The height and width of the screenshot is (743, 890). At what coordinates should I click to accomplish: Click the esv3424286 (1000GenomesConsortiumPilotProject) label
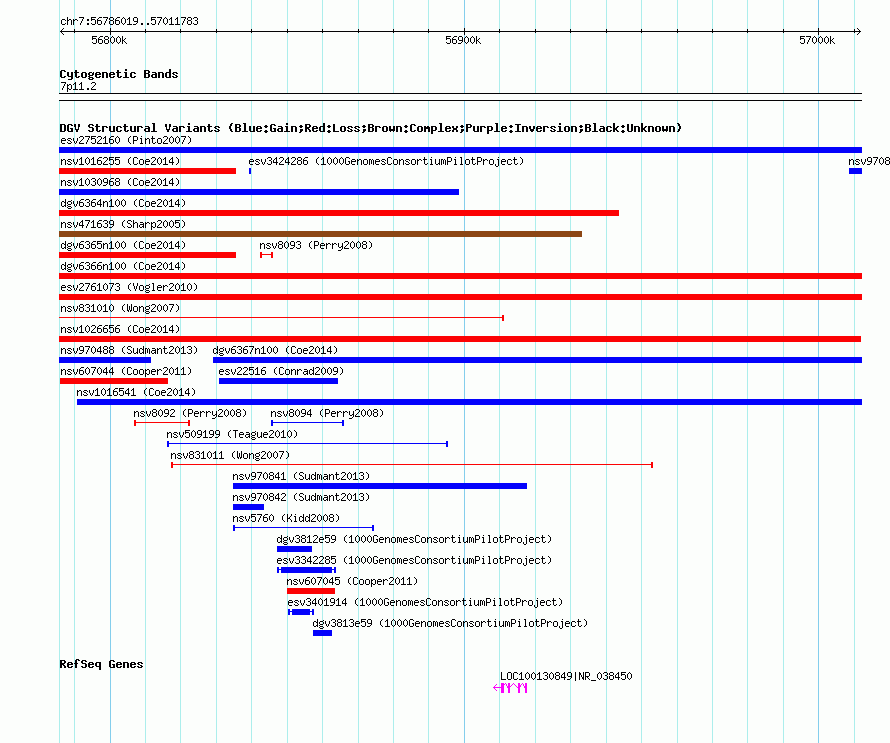pos(386,161)
